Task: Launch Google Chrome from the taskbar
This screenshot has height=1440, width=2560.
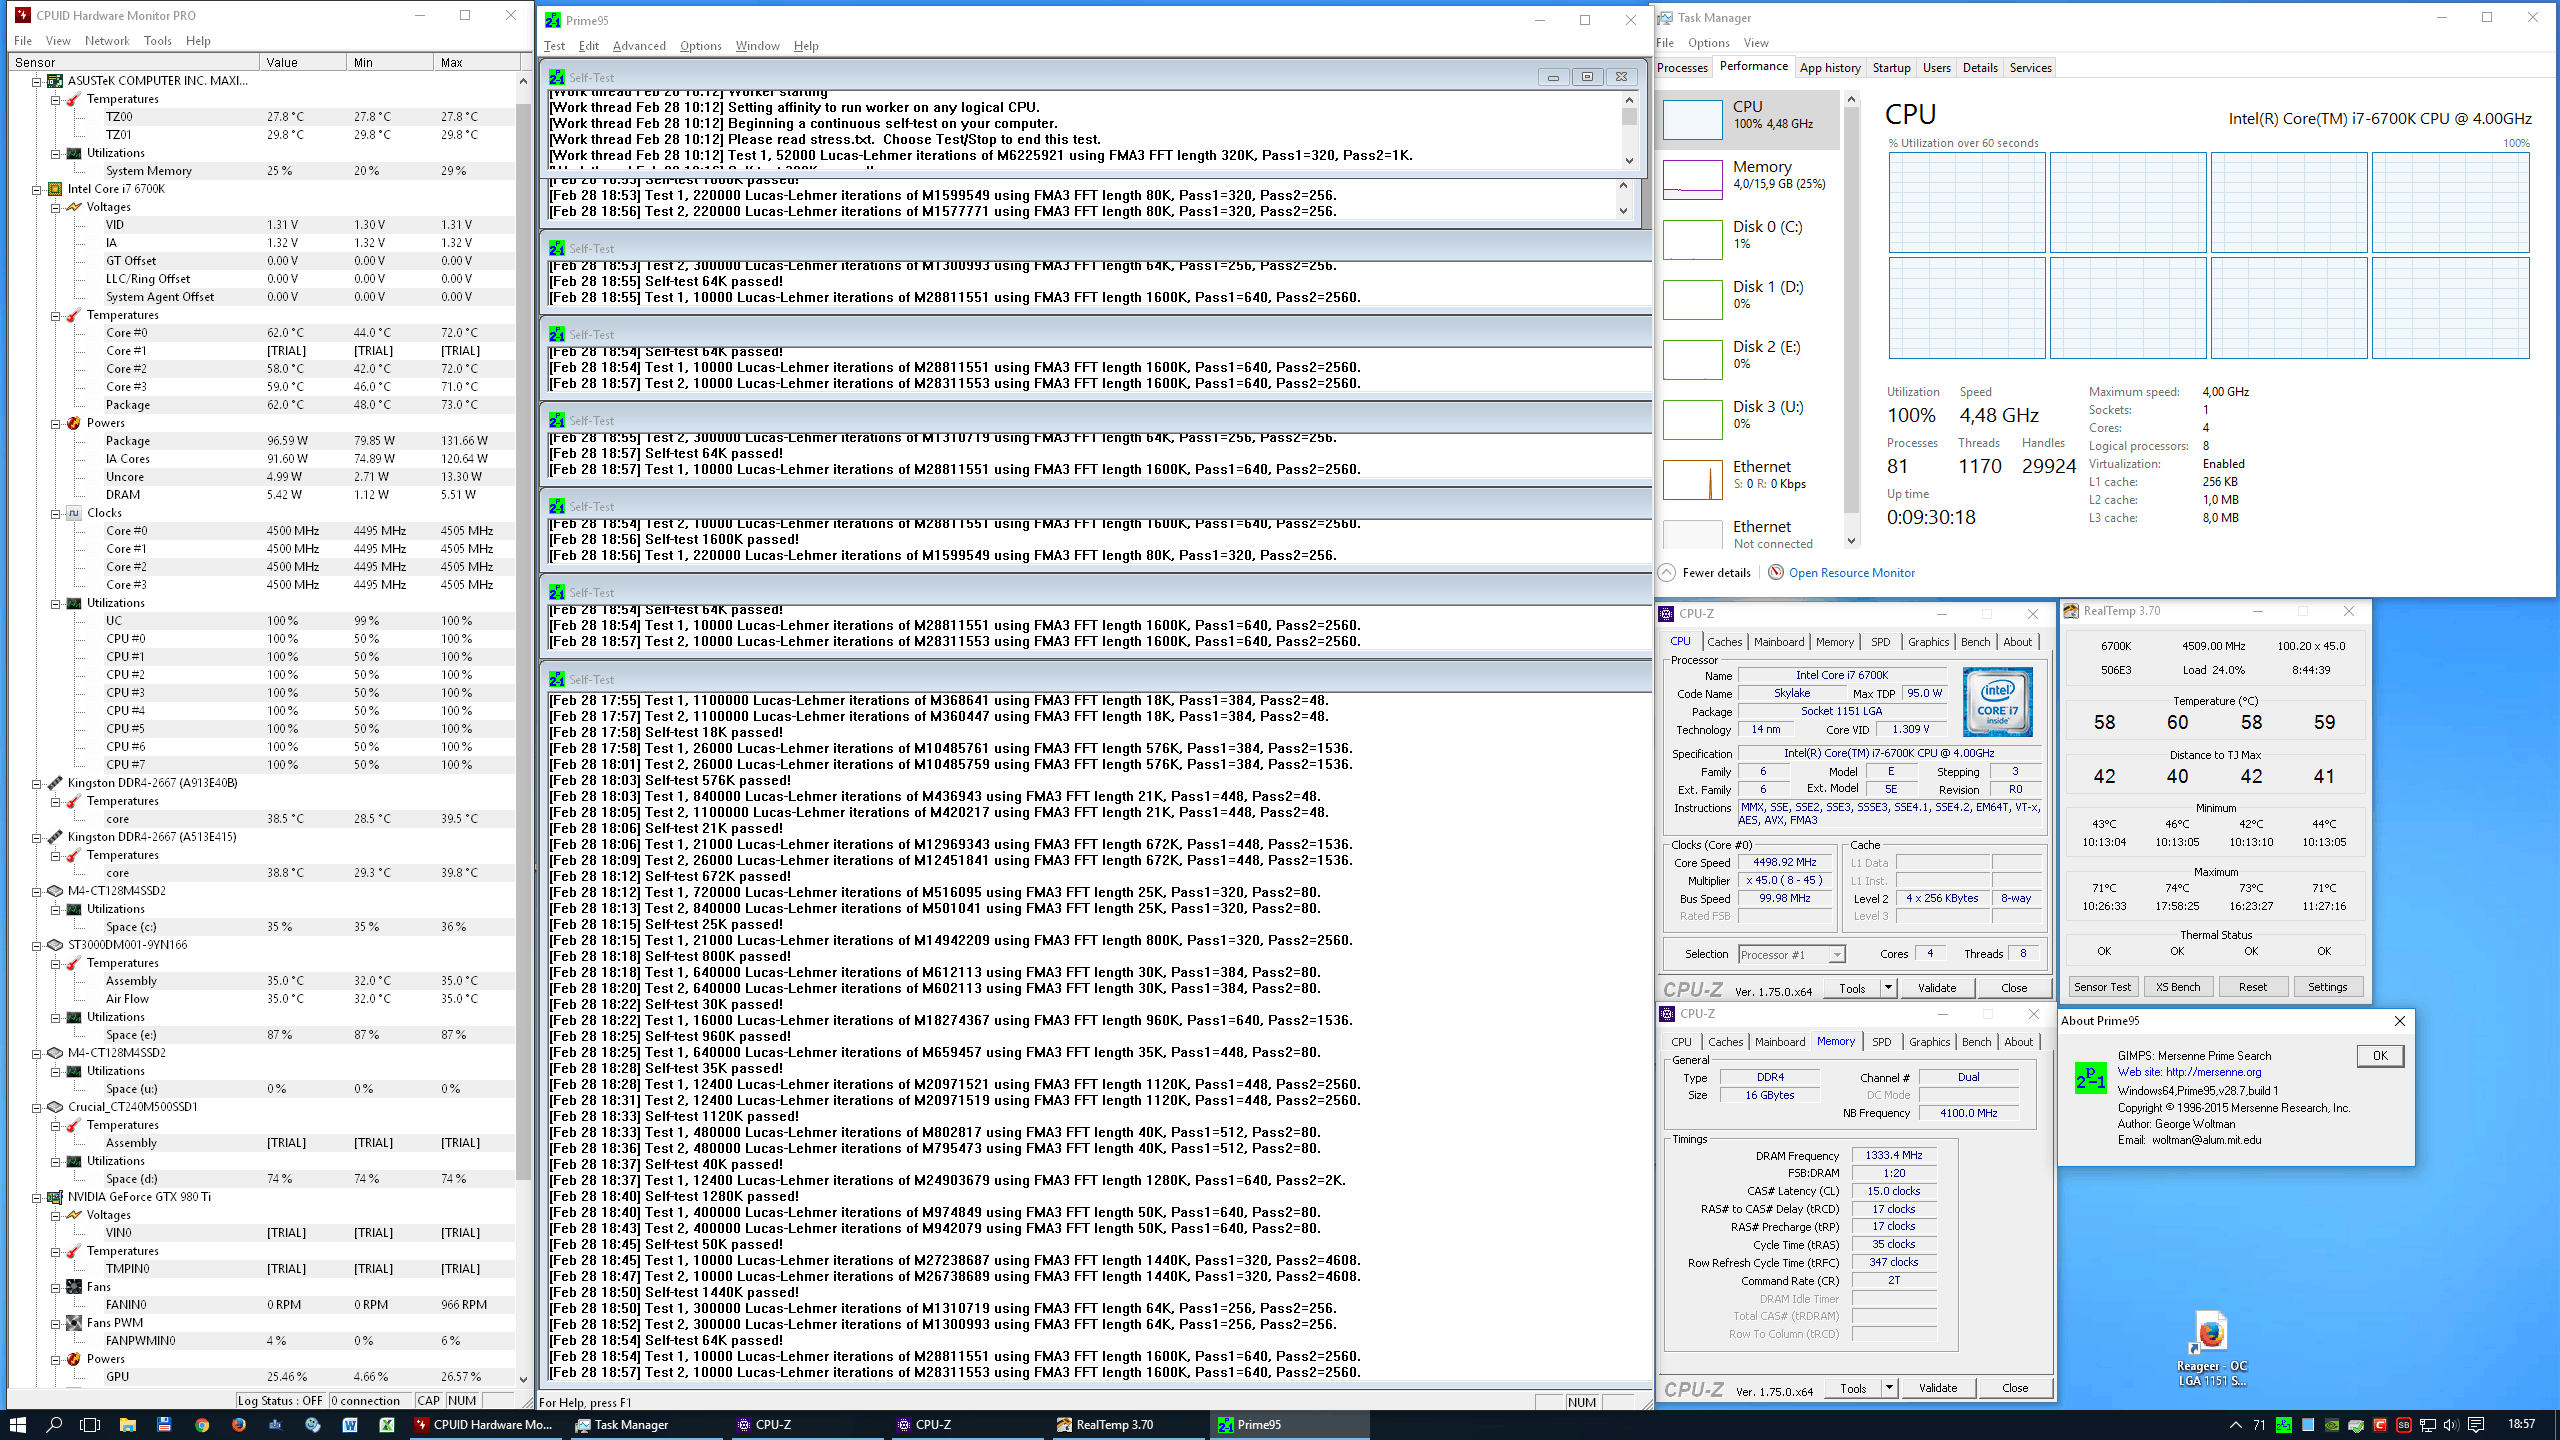Action: pos(202,1424)
